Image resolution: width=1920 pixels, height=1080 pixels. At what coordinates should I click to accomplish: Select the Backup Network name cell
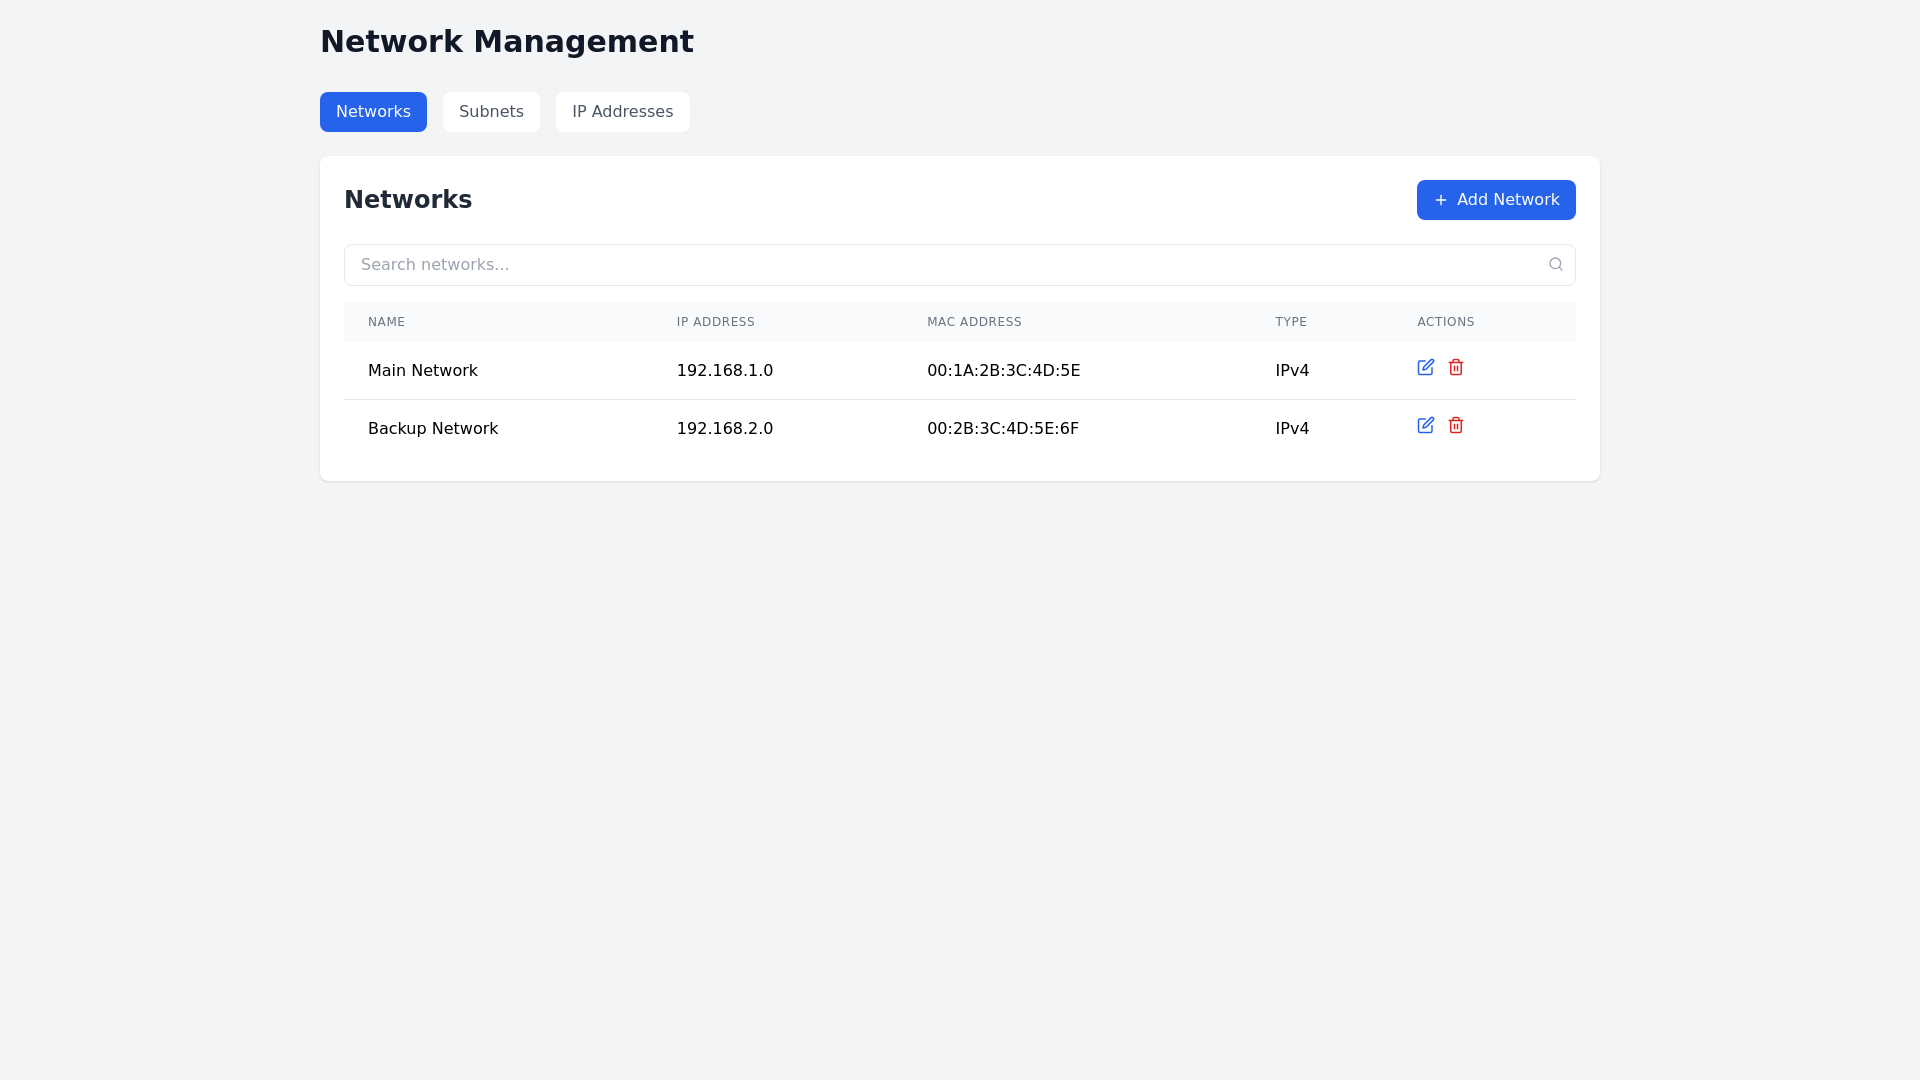432,429
